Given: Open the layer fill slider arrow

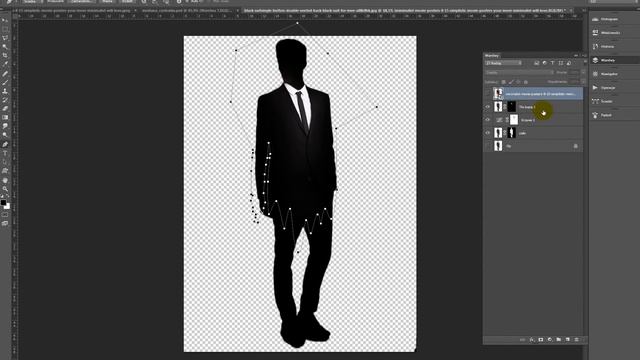Looking at the screenshot, I should click(x=582, y=82).
